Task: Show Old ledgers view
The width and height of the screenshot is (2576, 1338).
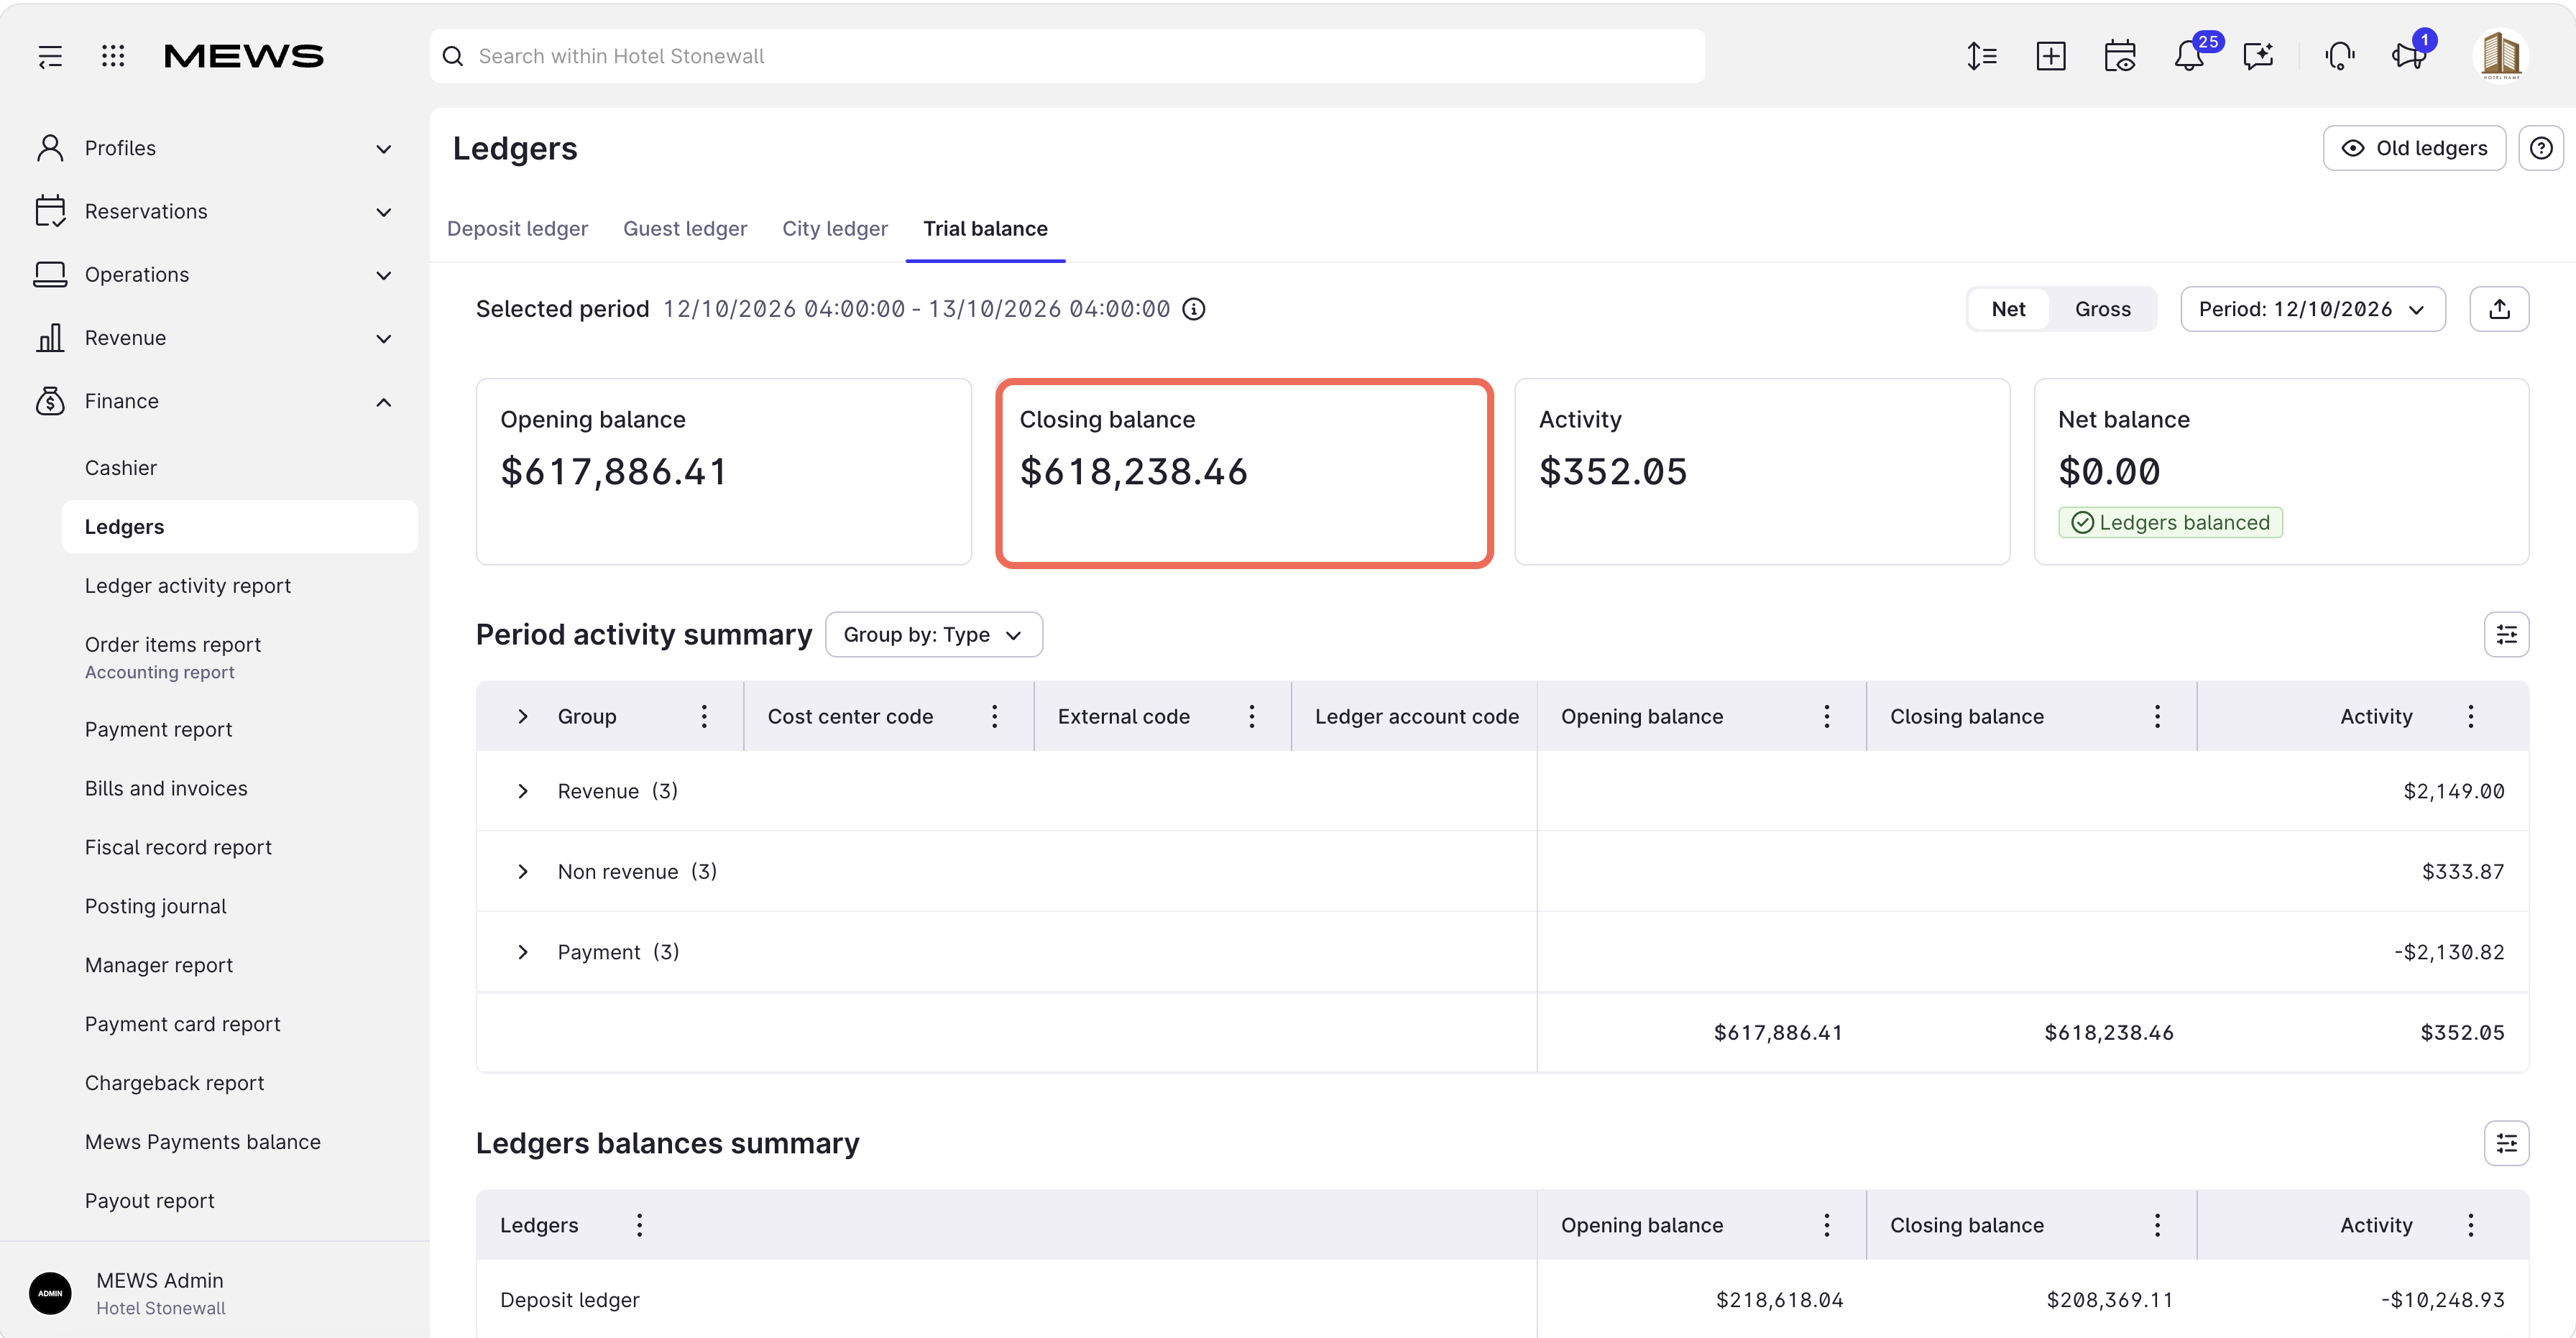Action: point(2414,148)
